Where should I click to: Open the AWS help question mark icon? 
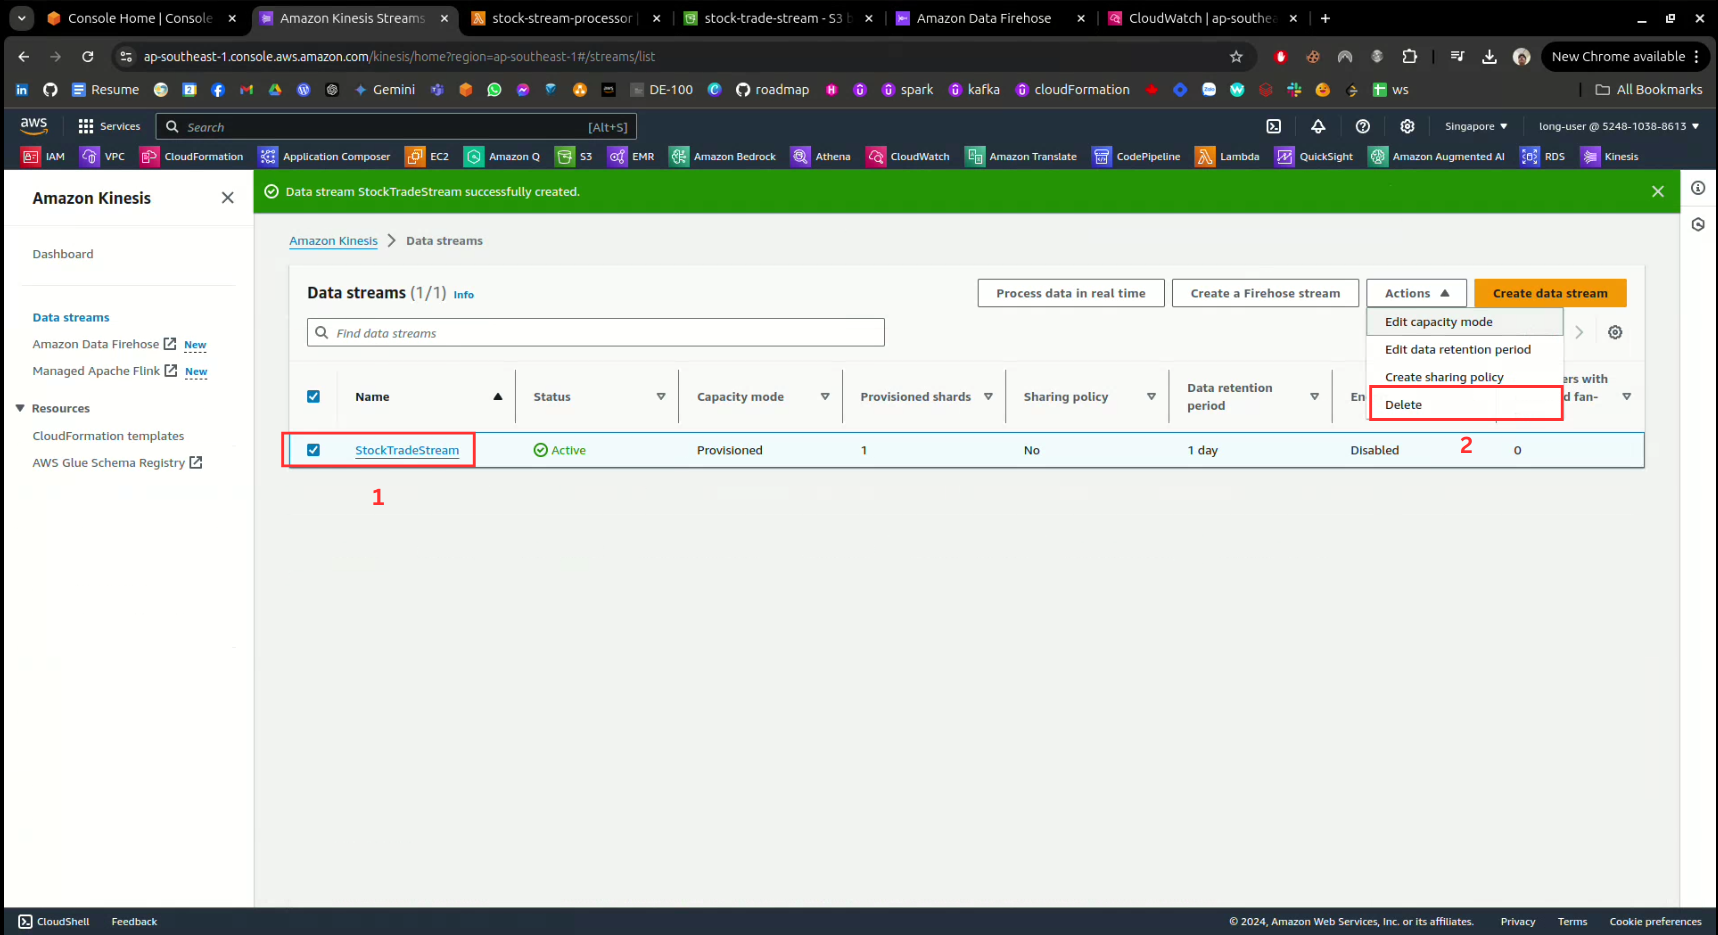coord(1362,126)
